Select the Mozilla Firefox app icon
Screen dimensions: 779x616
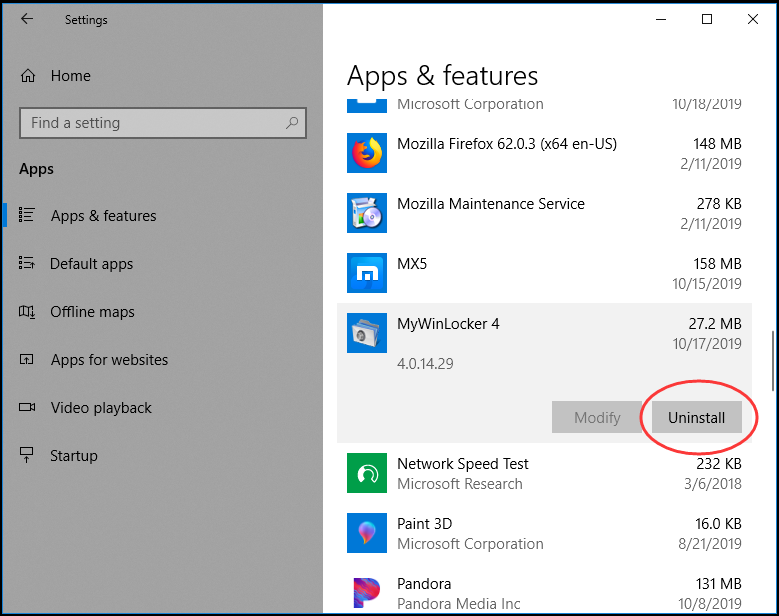367,153
